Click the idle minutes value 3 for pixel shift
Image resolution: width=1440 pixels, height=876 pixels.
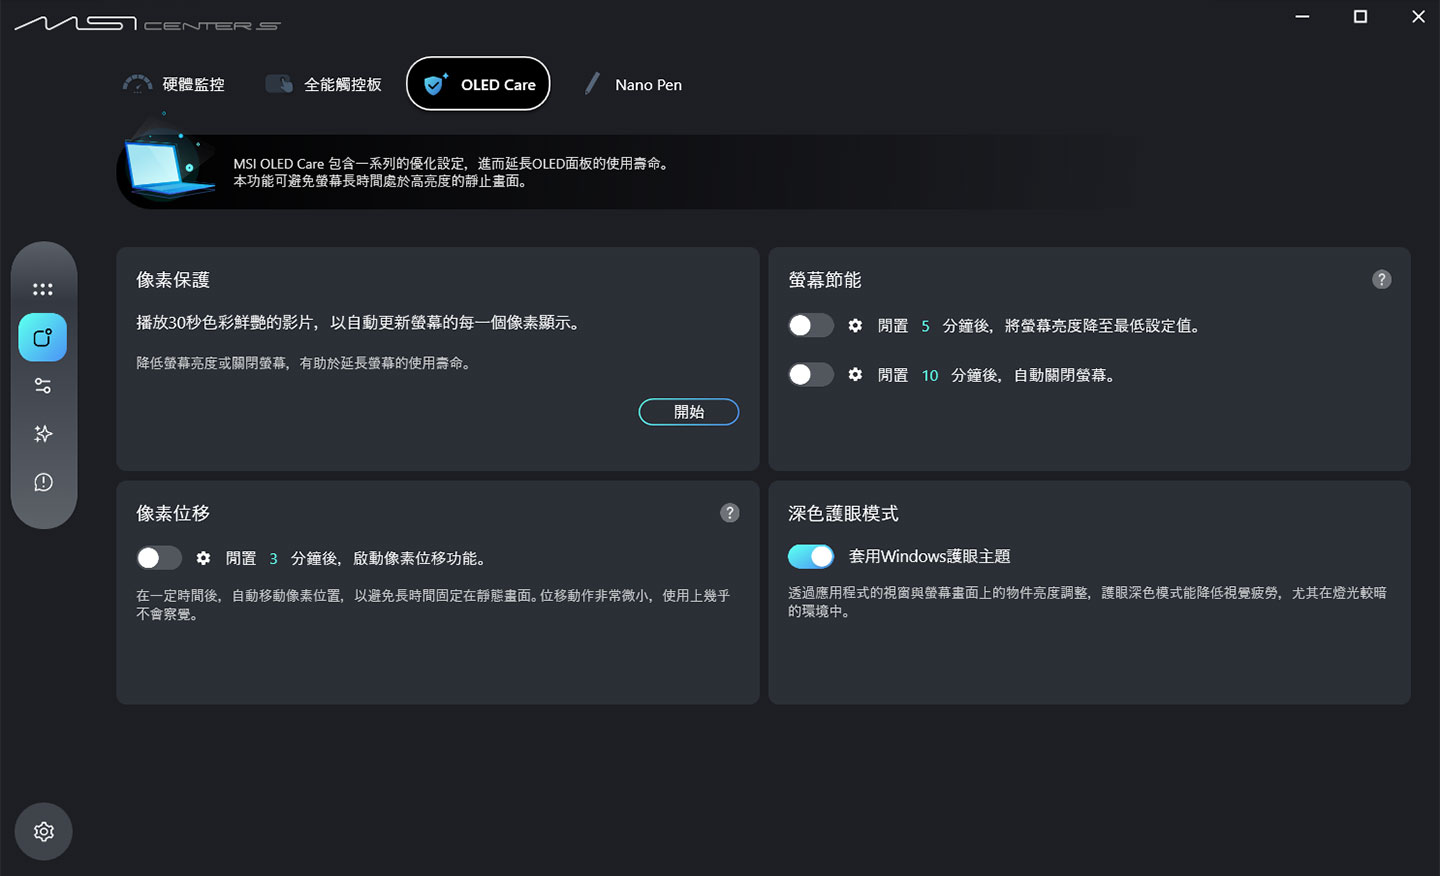point(273,558)
